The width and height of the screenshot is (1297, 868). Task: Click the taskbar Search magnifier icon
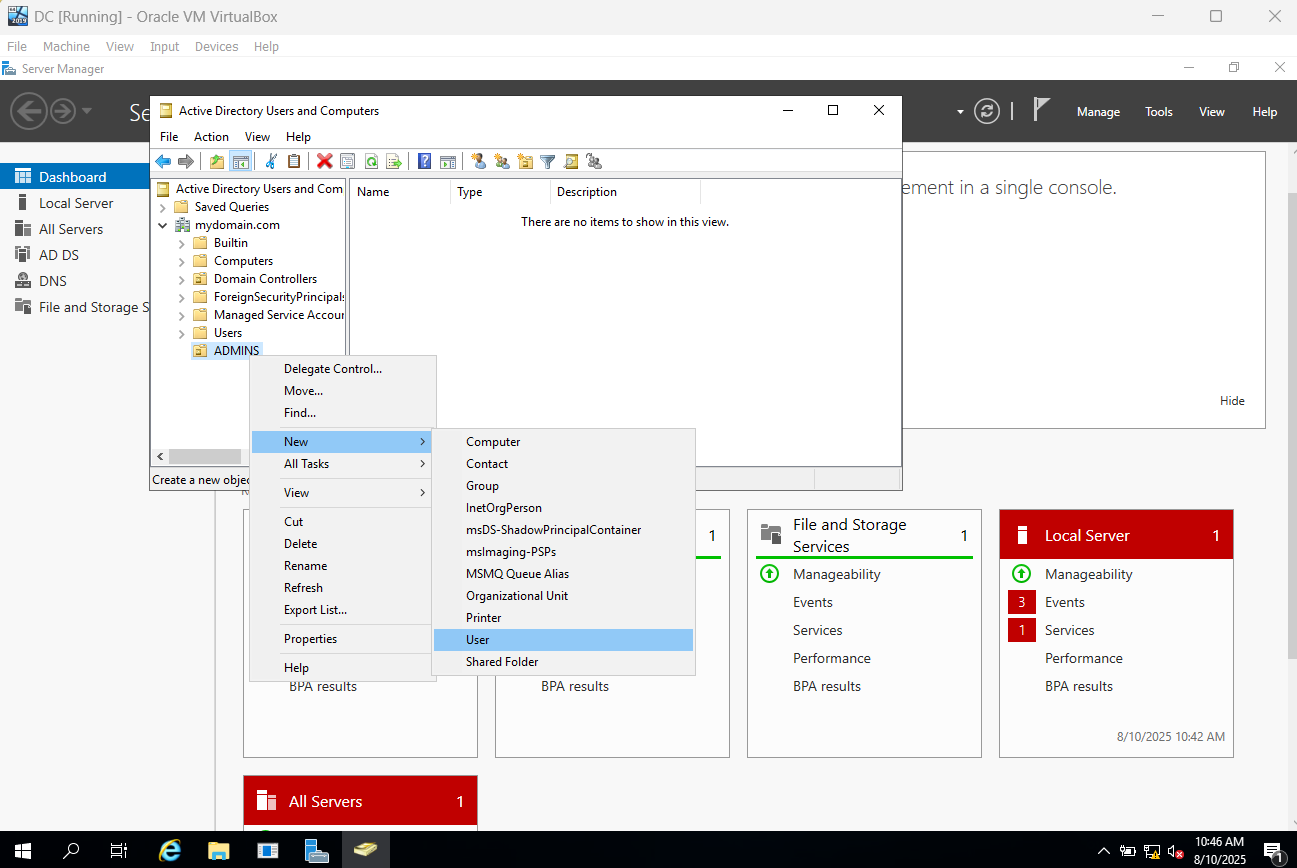pyautogui.click(x=71, y=850)
